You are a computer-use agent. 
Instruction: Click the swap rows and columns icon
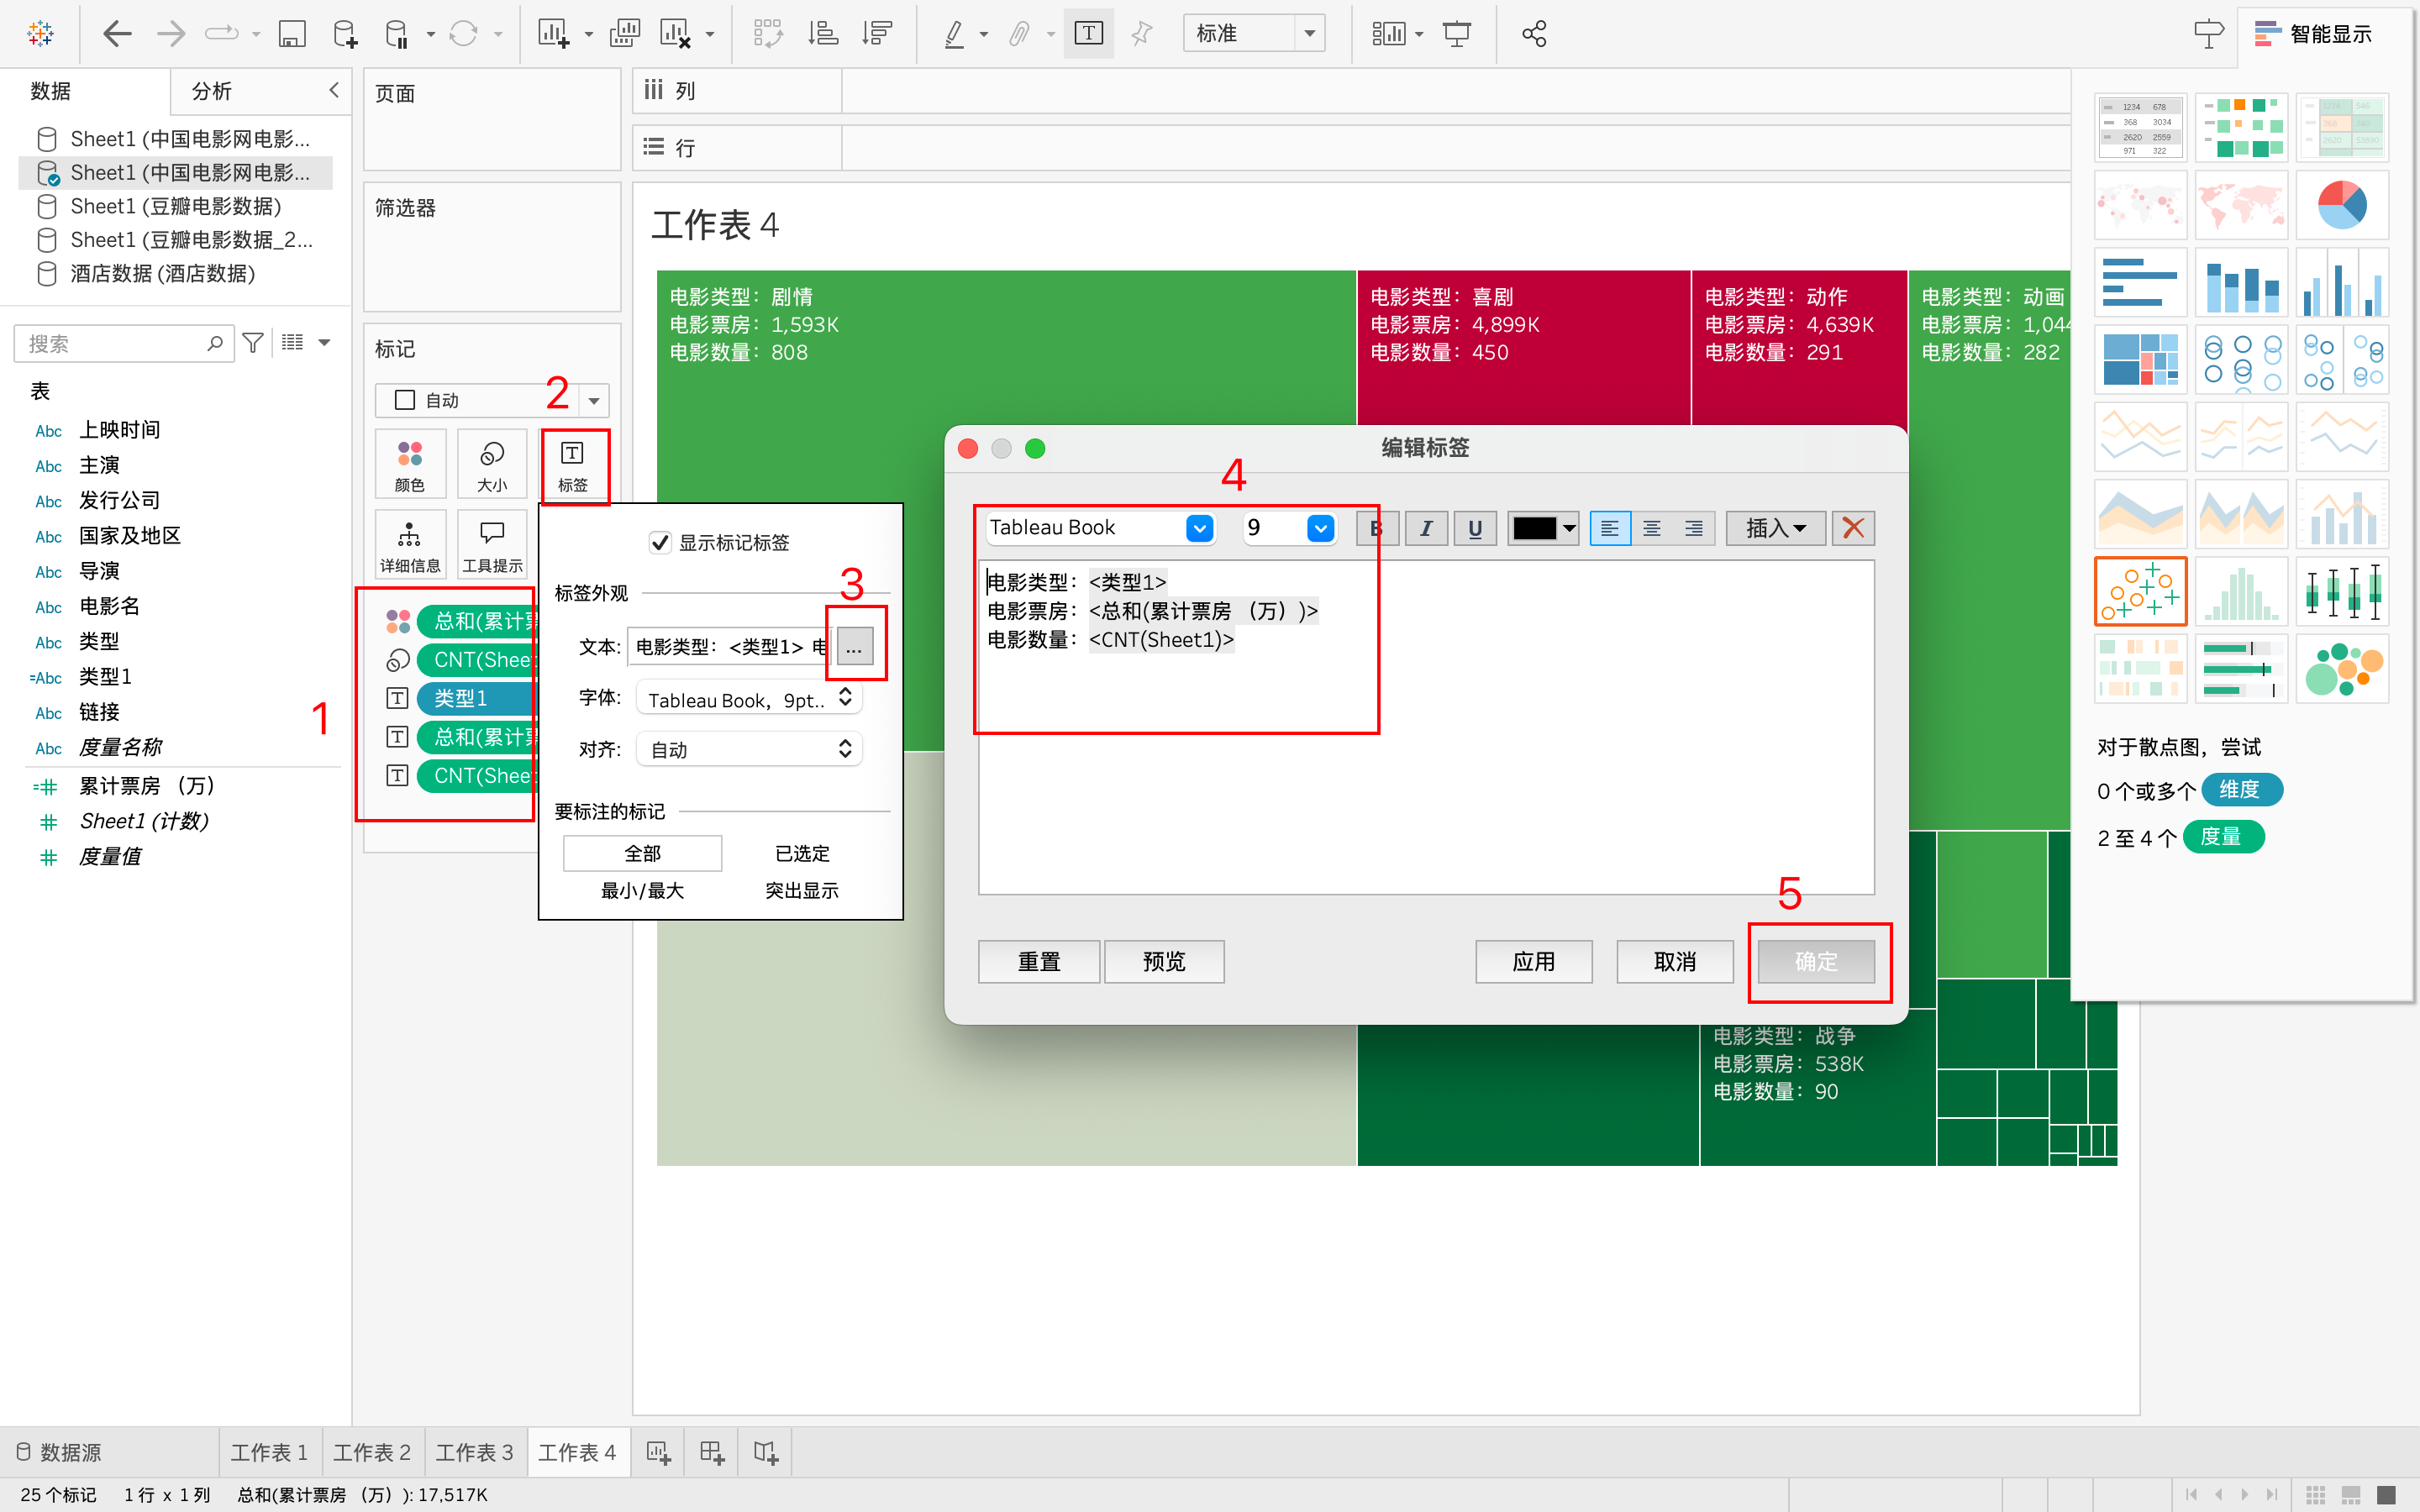coord(768,34)
